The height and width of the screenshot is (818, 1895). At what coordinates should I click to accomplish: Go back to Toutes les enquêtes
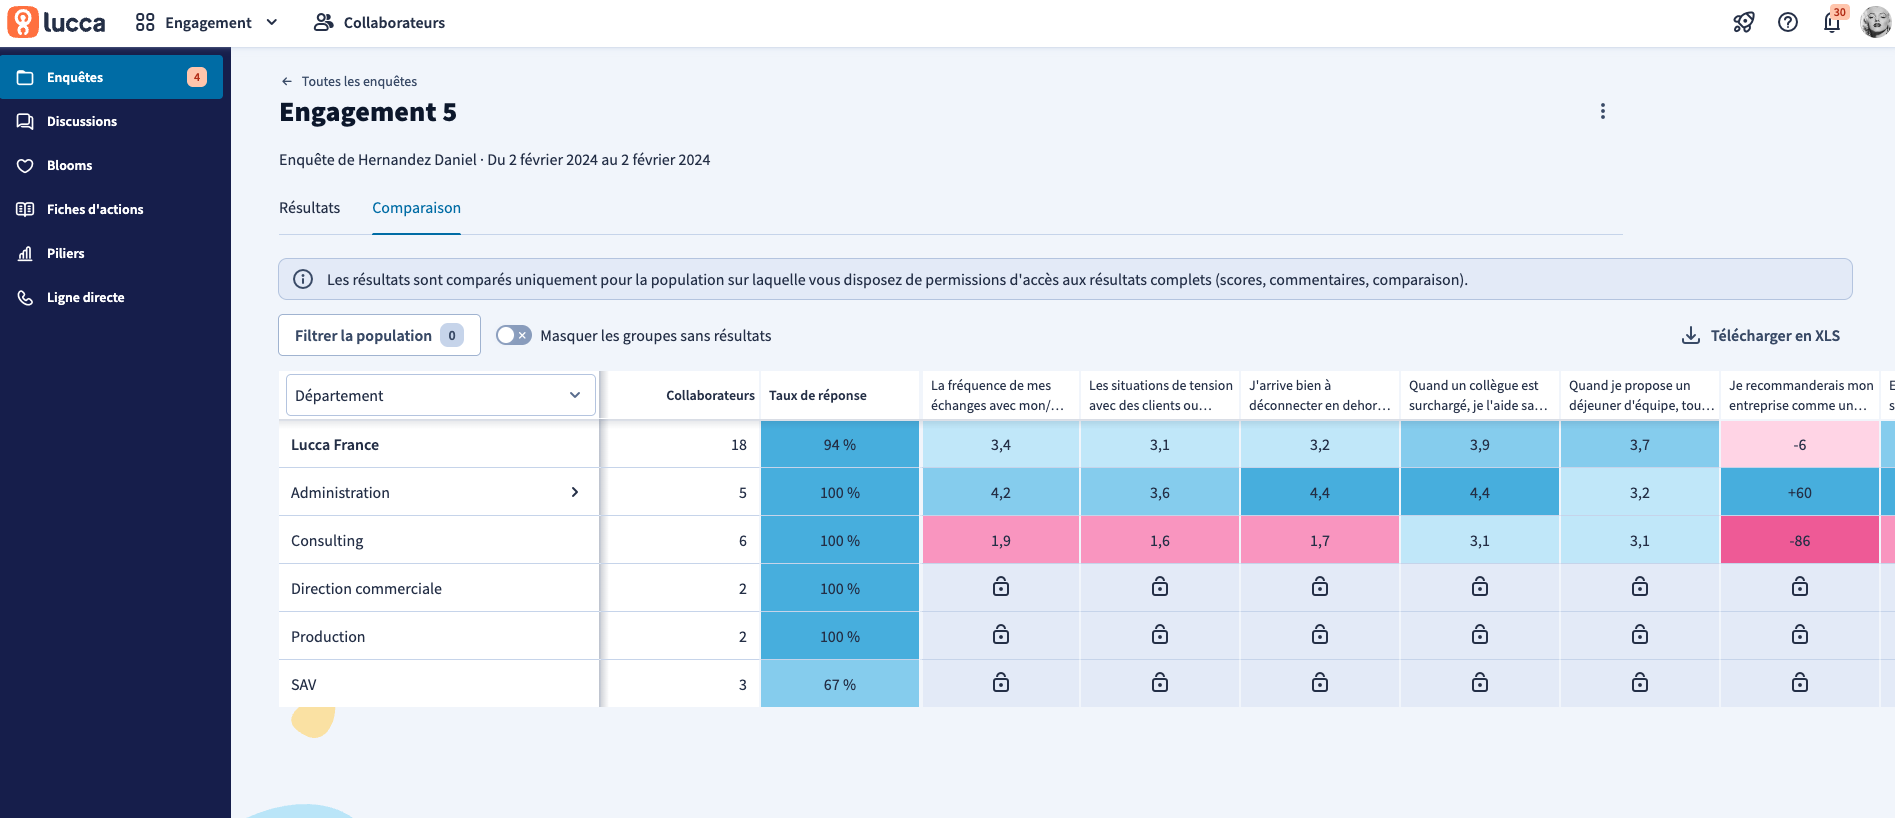(x=349, y=81)
